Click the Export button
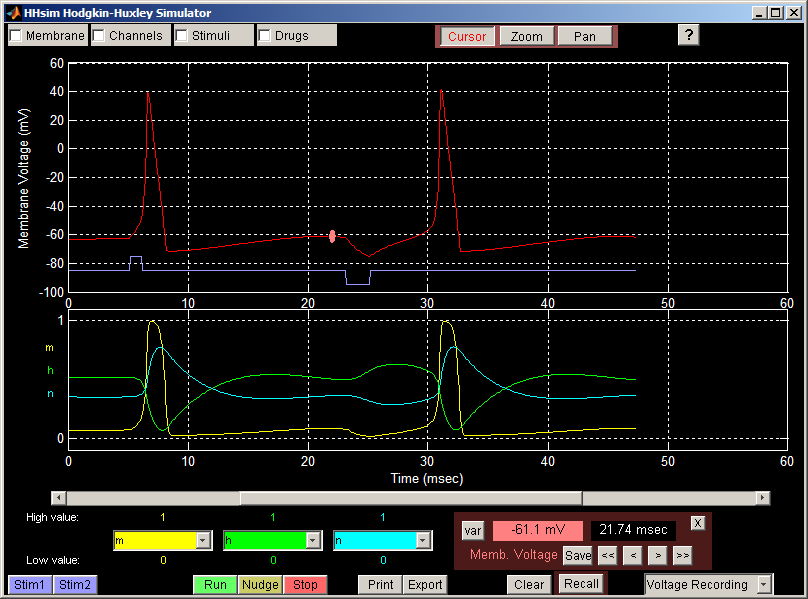 click(x=425, y=585)
